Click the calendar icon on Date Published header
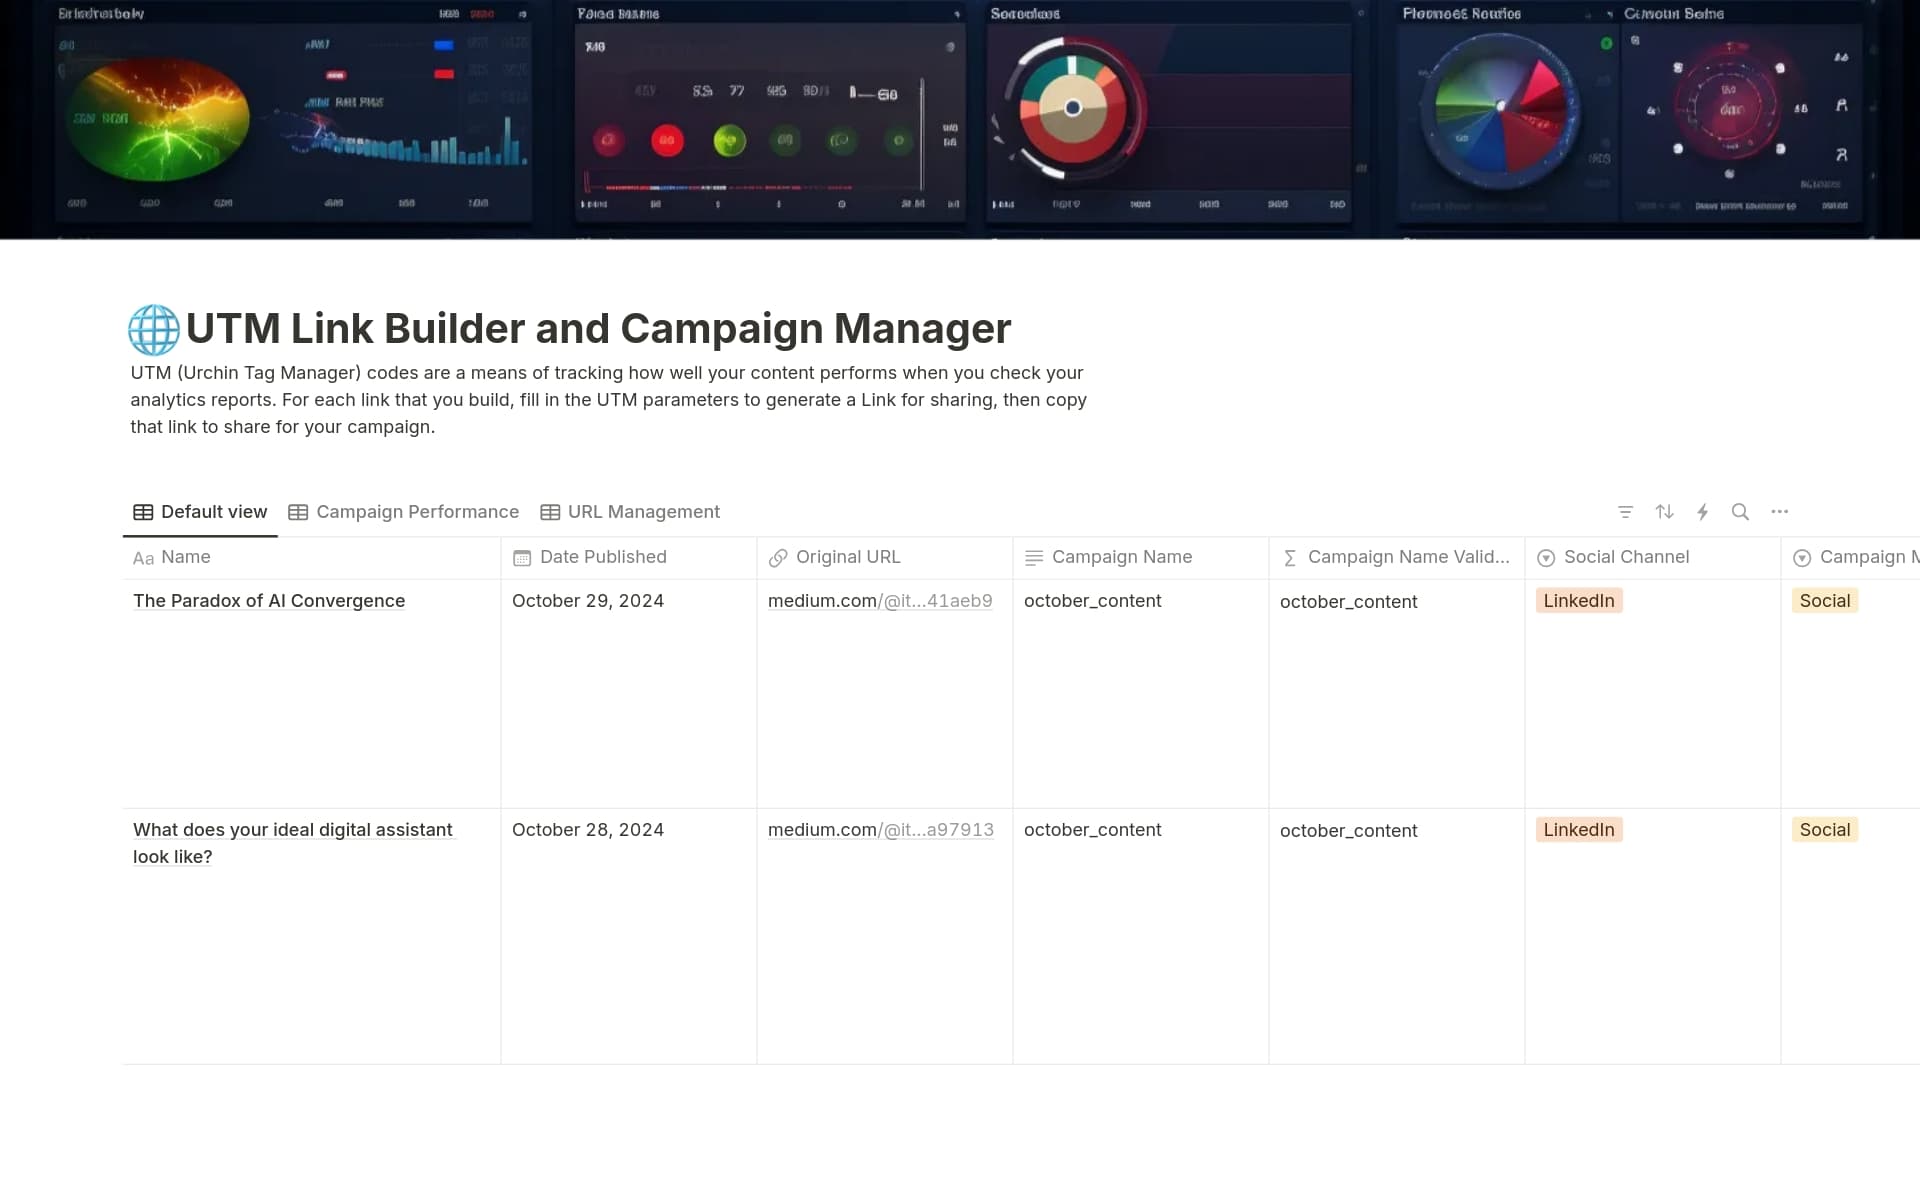The width and height of the screenshot is (1920, 1199). click(522, 557)
